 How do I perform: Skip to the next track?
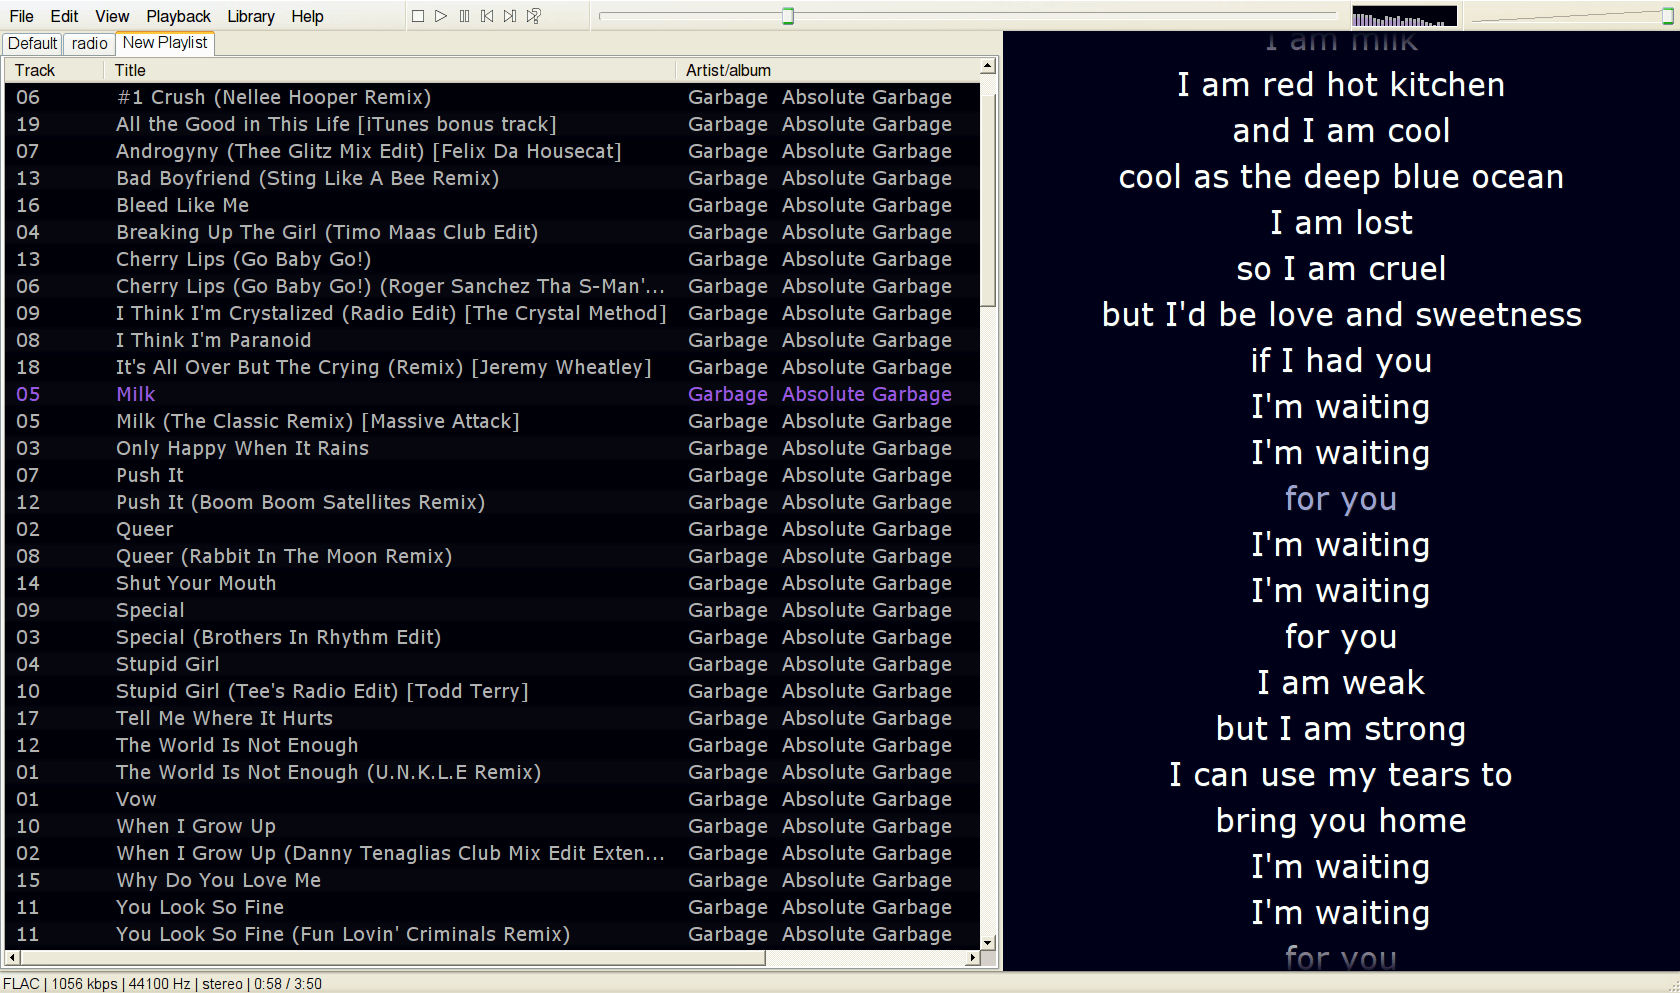coord(510,16)
